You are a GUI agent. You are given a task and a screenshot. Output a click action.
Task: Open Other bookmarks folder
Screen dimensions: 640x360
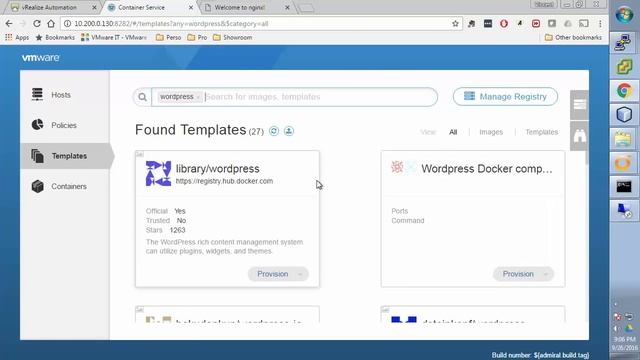573,38
